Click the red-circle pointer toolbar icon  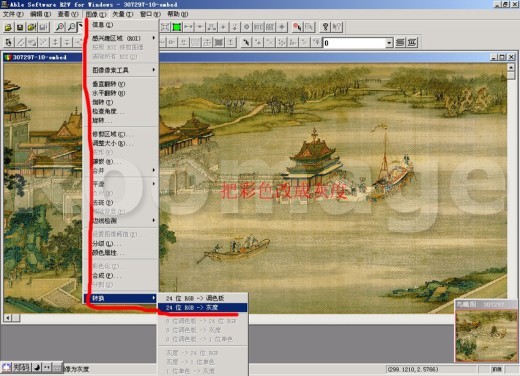[297, 27]
